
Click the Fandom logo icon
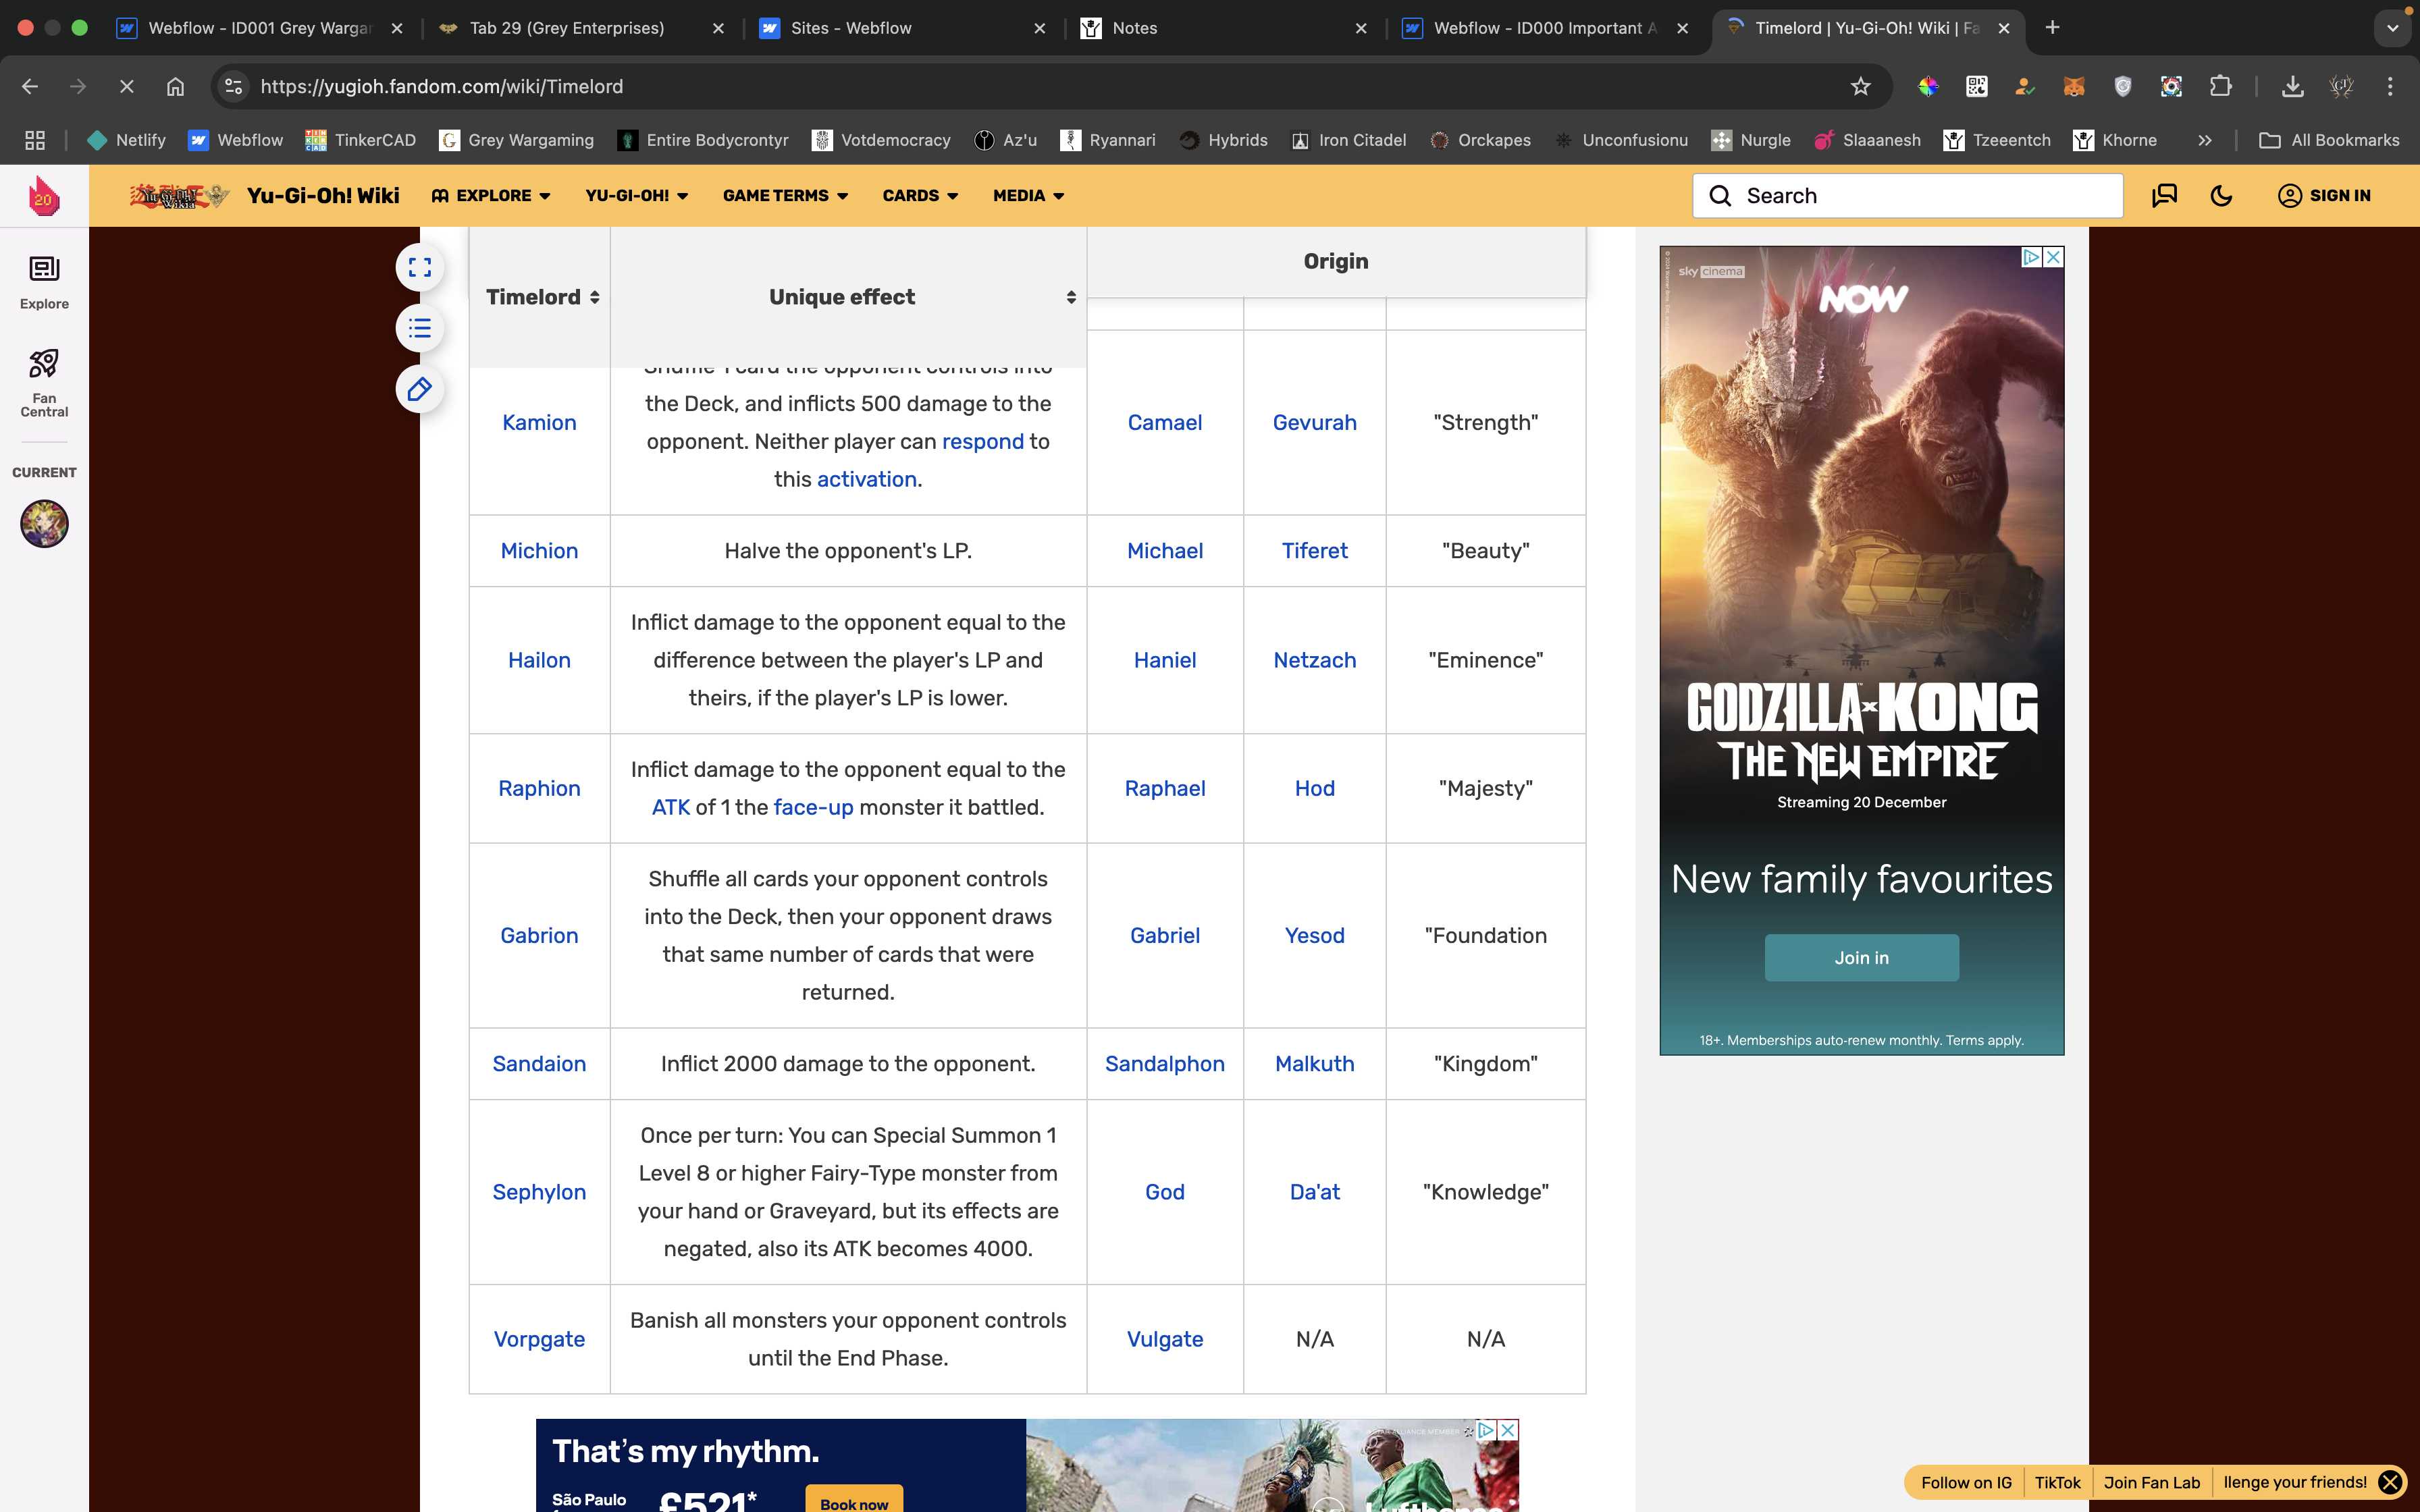pos(44,196)
